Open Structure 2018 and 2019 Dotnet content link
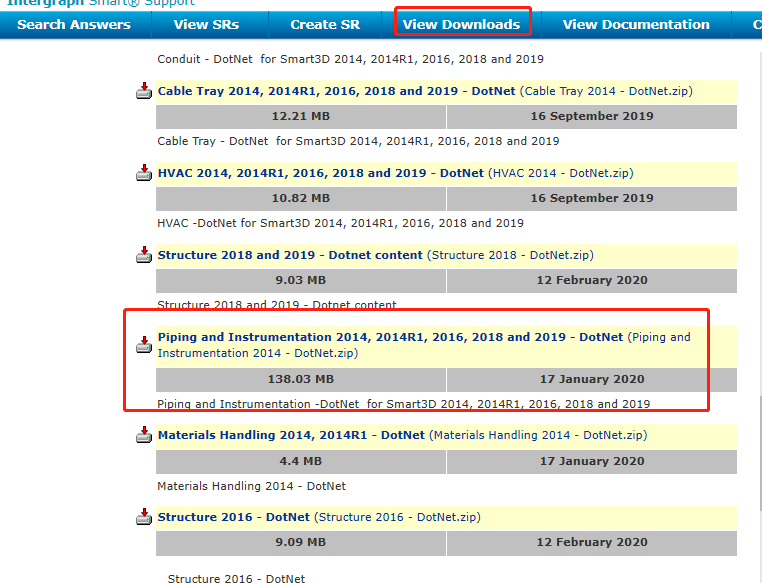The height and width of the screenshot is (583, 762). (x=376, y=256)
